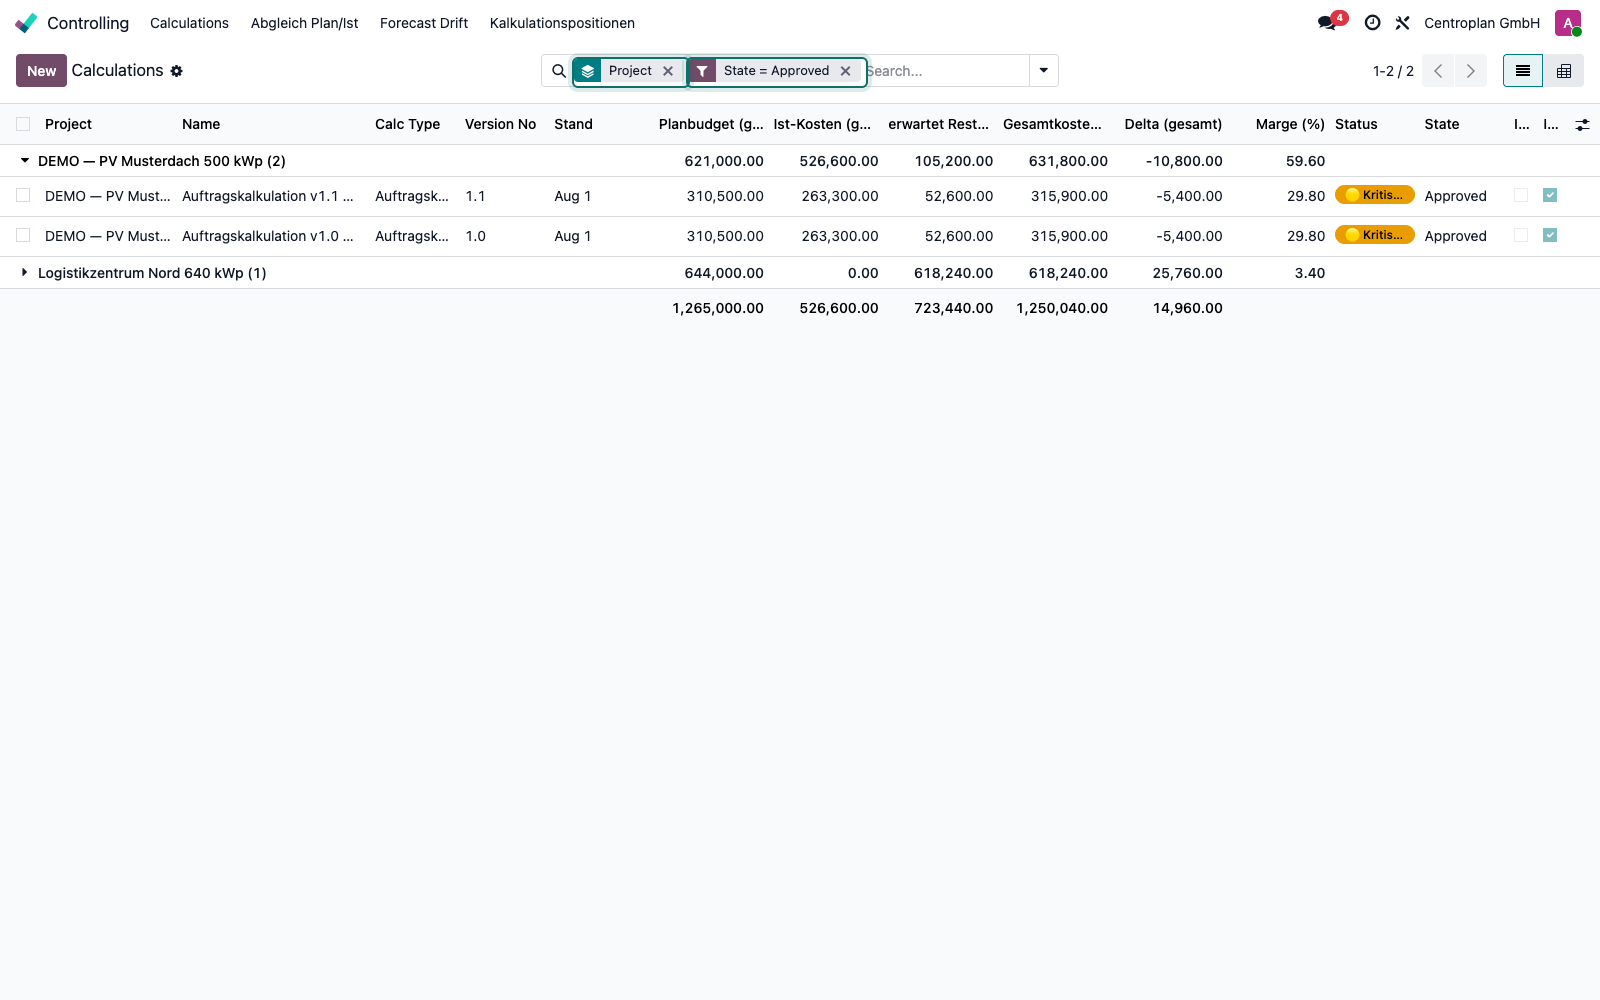Toggle checked boolean box in v1.0 row

tap(1550, 235)
